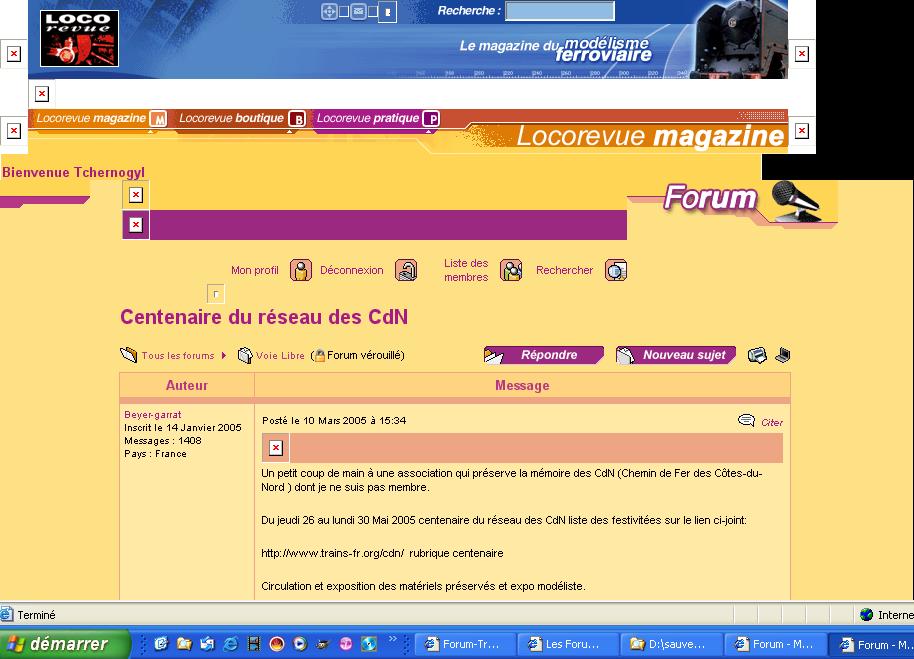This screenshot has height=659, width=914.
Task: Switch to Les Foru... taskbar window
Action: (x=567, y=644)
